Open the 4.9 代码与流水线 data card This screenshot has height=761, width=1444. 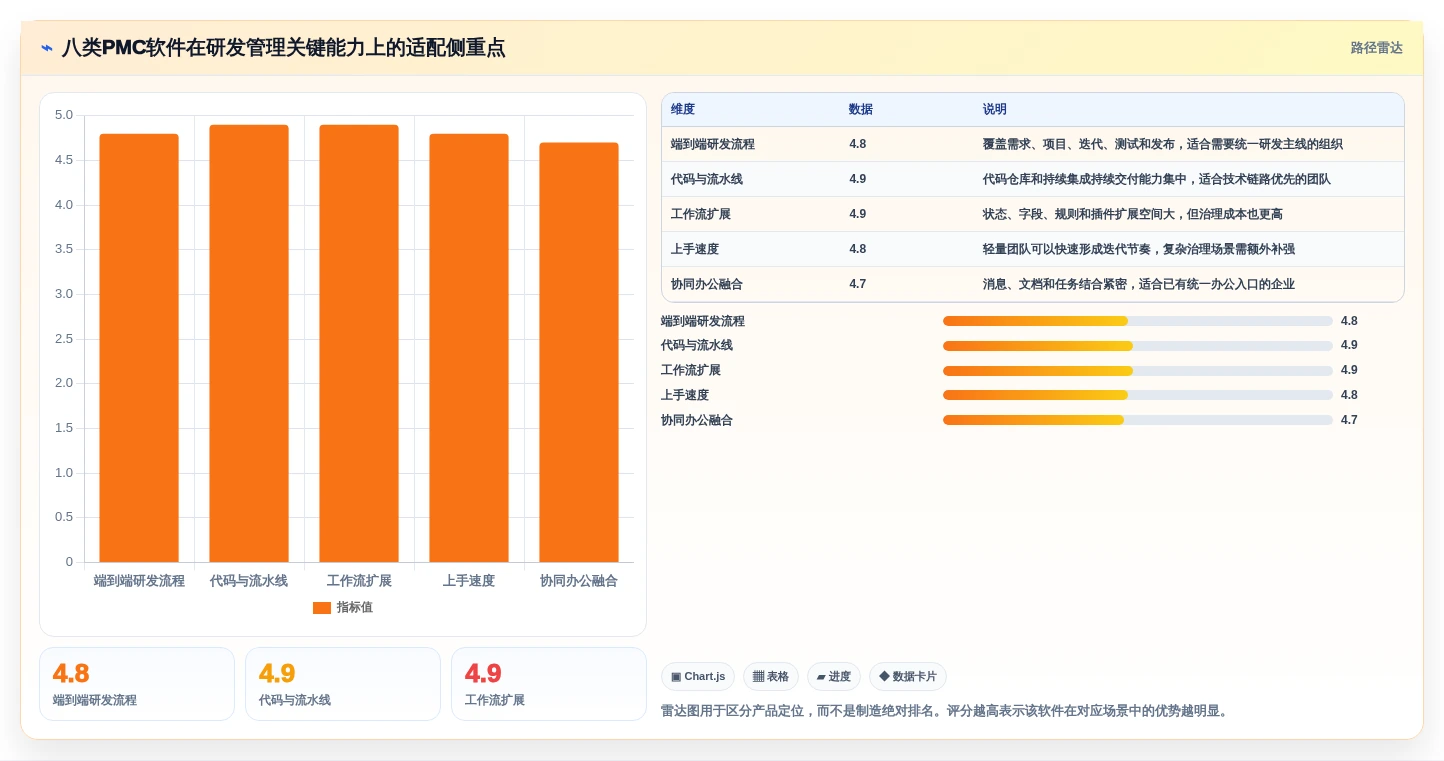(343, 684)
